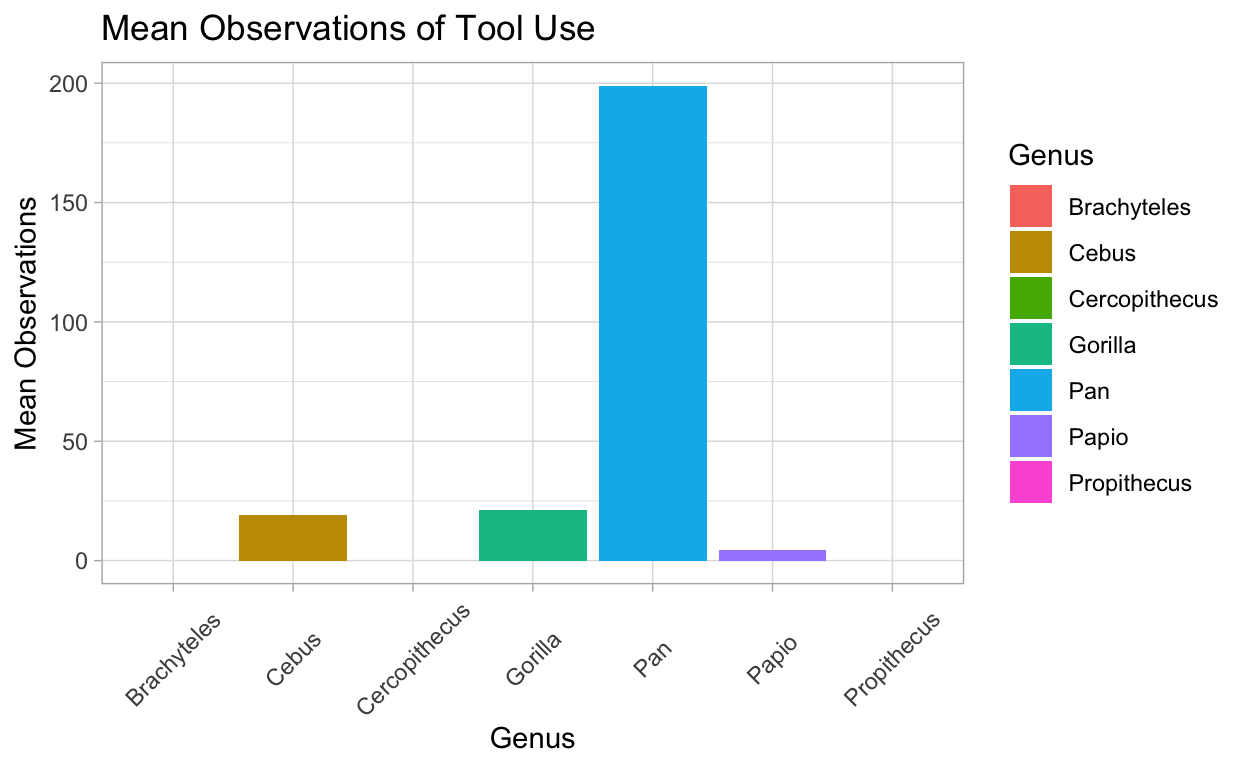
Task: Select the blue Pan legend swatch
Action: 1031,391
